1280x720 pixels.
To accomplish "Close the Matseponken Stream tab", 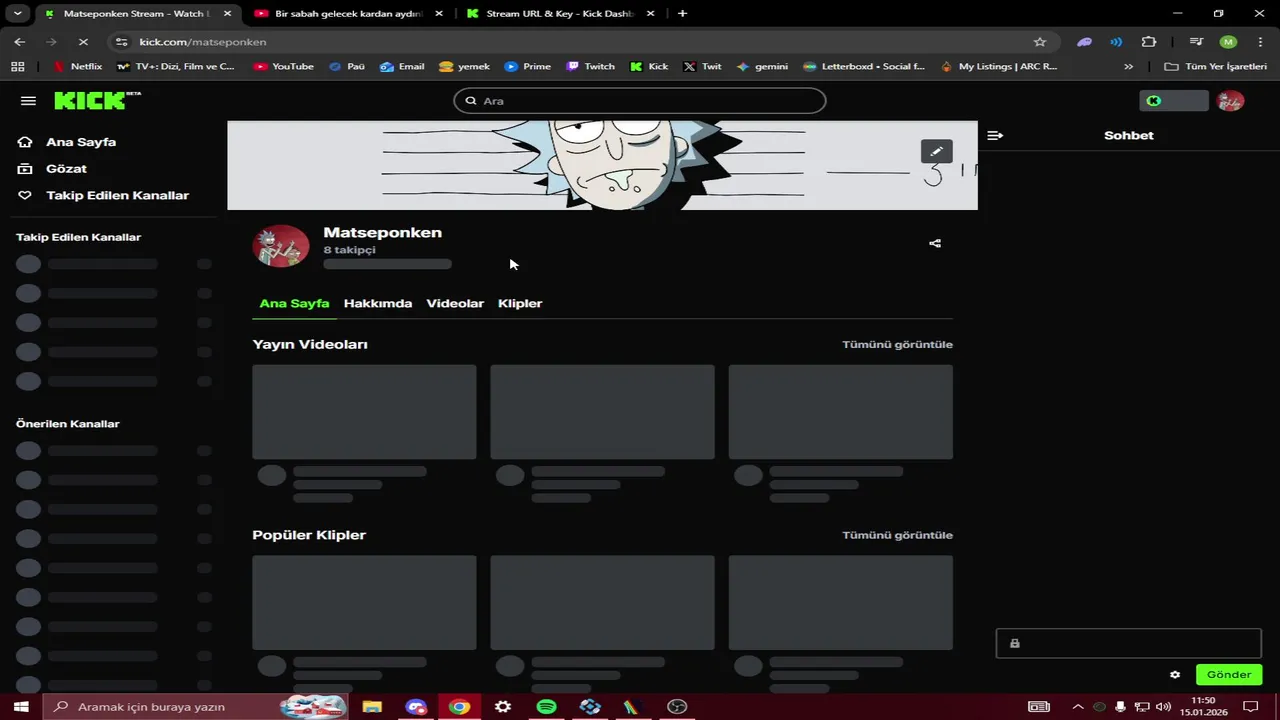I will [228, 14].
